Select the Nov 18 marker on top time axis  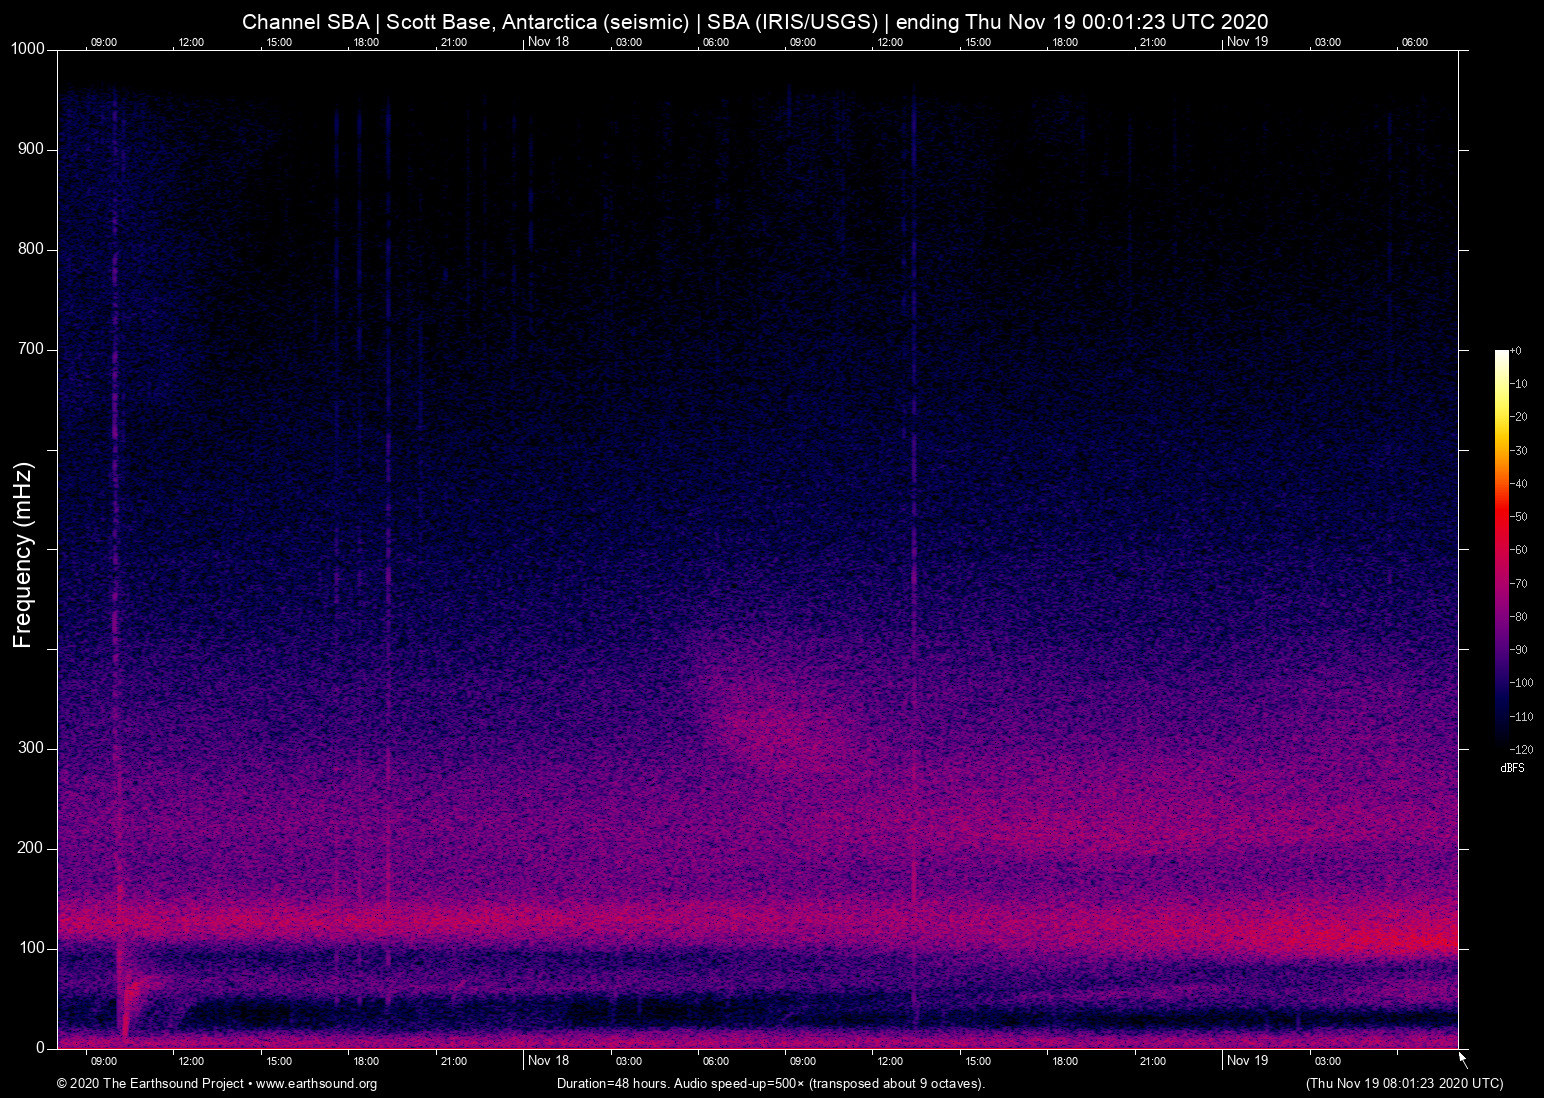coord(548,41)
